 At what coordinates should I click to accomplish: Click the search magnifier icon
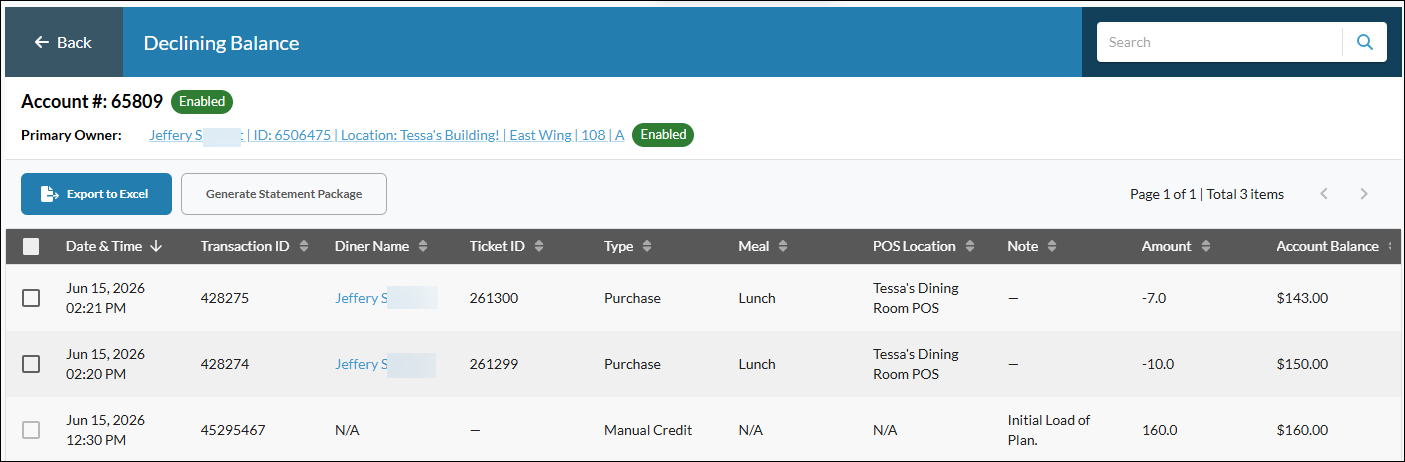click(x=1364, y=42)
